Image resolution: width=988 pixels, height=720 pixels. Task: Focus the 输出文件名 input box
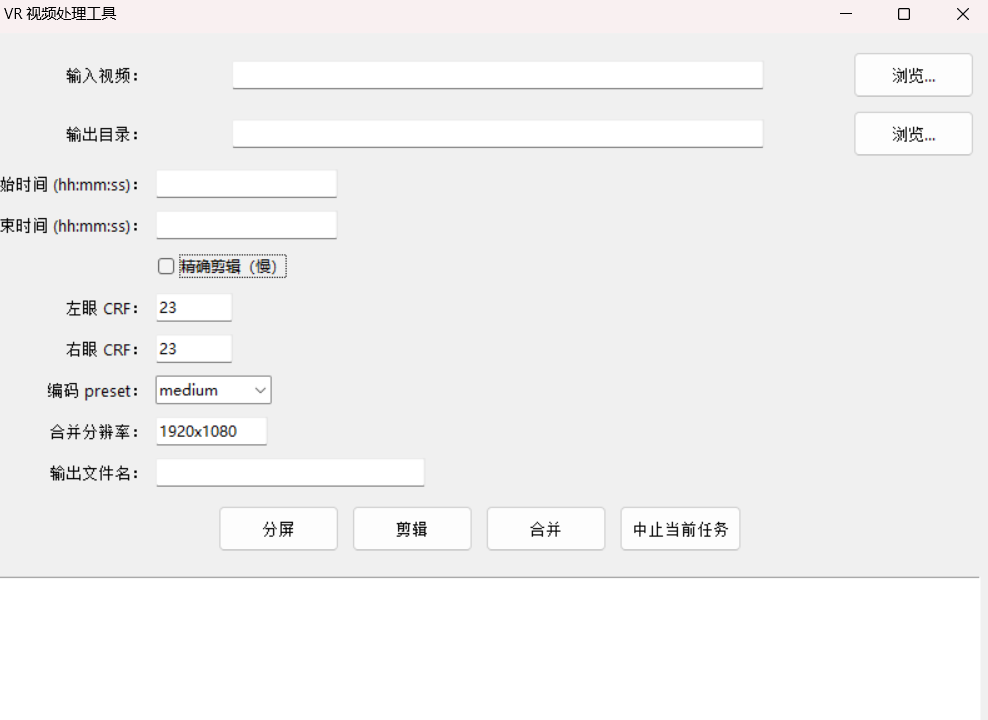click(290, 473)
